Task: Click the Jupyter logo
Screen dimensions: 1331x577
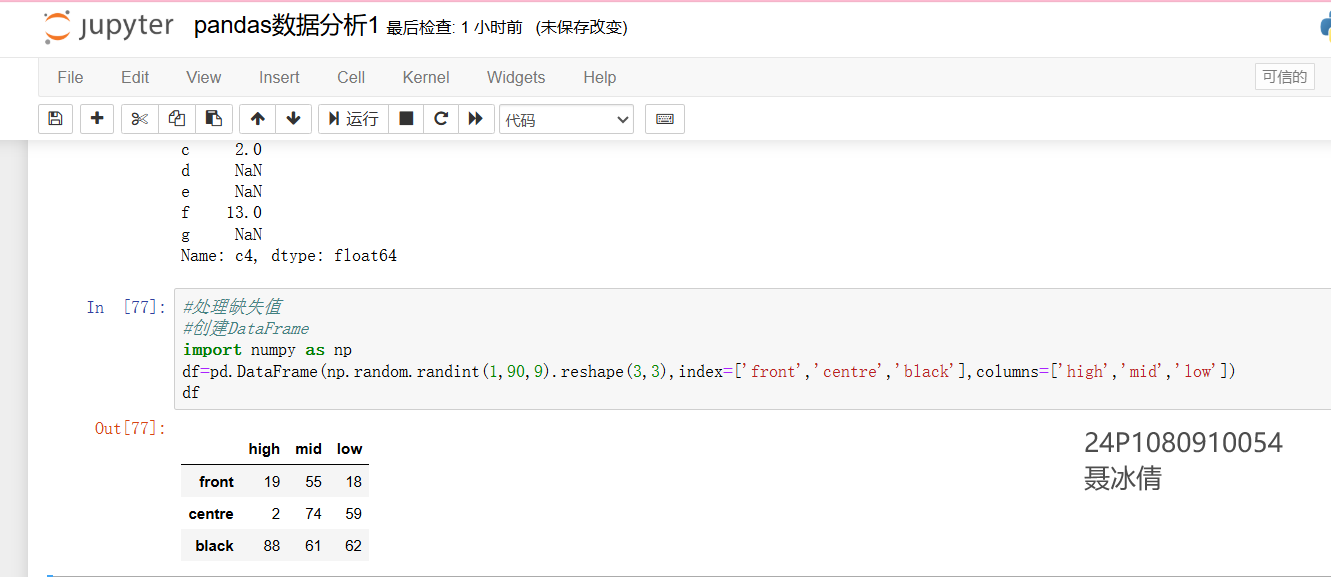Action: point(109,27)
